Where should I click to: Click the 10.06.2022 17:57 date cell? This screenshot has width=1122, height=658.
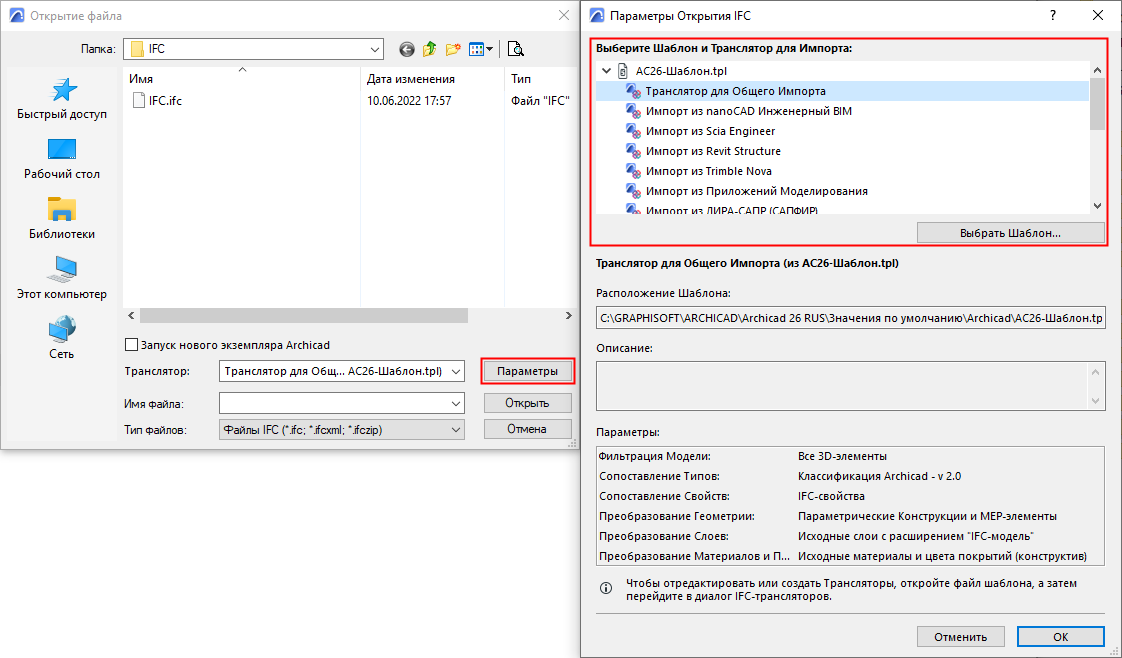tap(409, 101)
